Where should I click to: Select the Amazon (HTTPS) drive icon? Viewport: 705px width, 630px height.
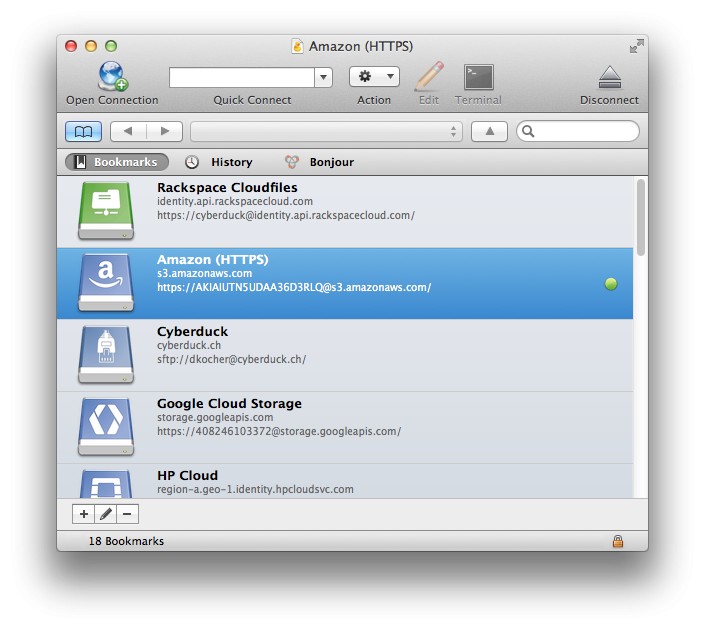106,282
